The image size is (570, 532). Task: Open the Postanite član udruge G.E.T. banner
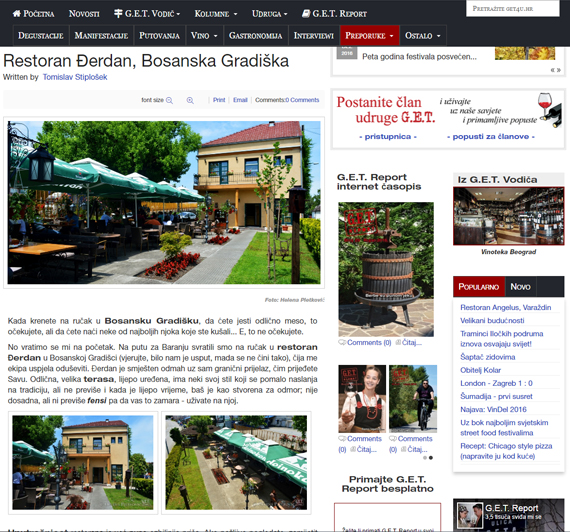[x=448, y=119]
